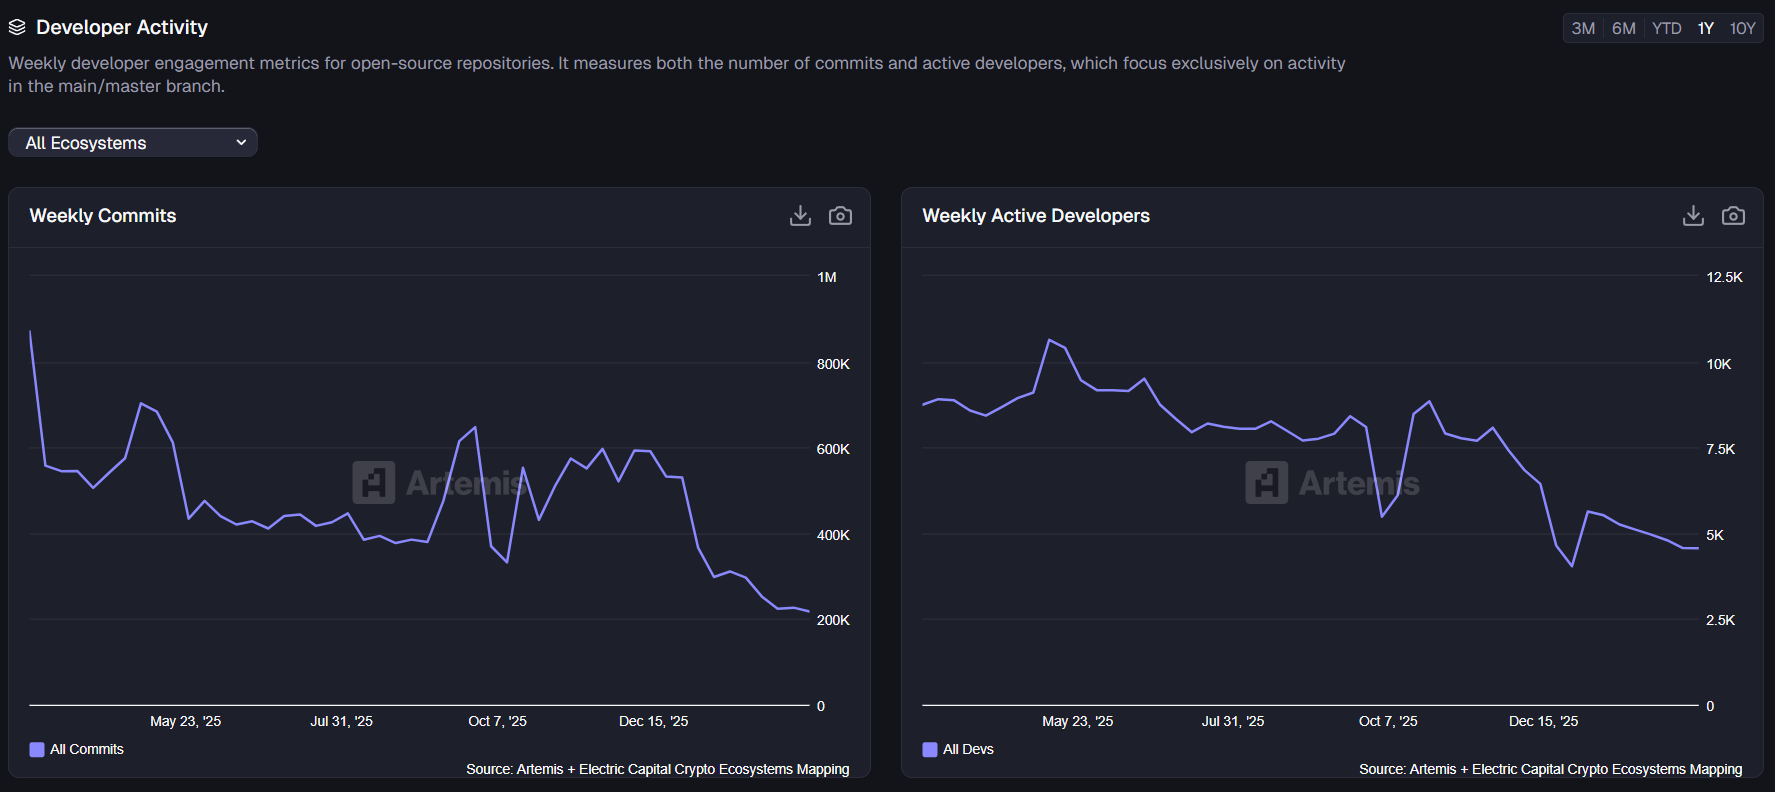Click Artemis watermark logo in commits chart
Image resolution: width=1775 pixels, height=792 pixels.
(374, 483)
